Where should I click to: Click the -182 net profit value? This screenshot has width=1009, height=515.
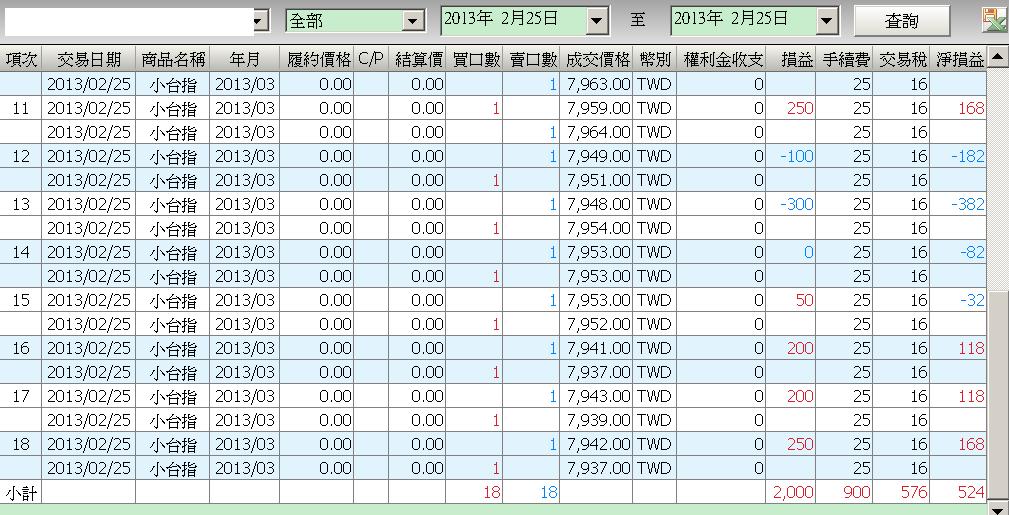[968, 156]
